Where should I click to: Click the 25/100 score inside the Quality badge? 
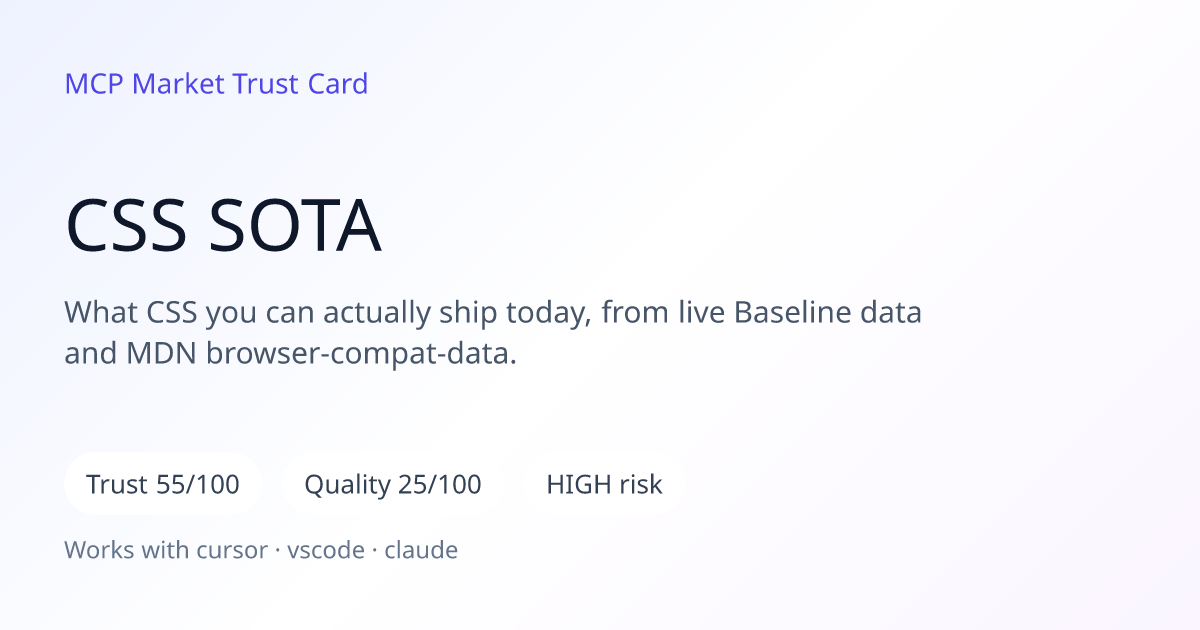[440, 485]
